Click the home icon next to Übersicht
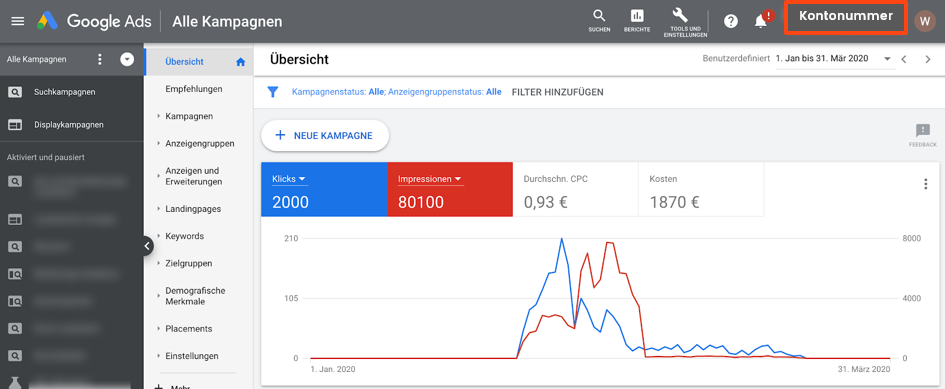Viewport: 945px width, 389px height. pos(240,62)
